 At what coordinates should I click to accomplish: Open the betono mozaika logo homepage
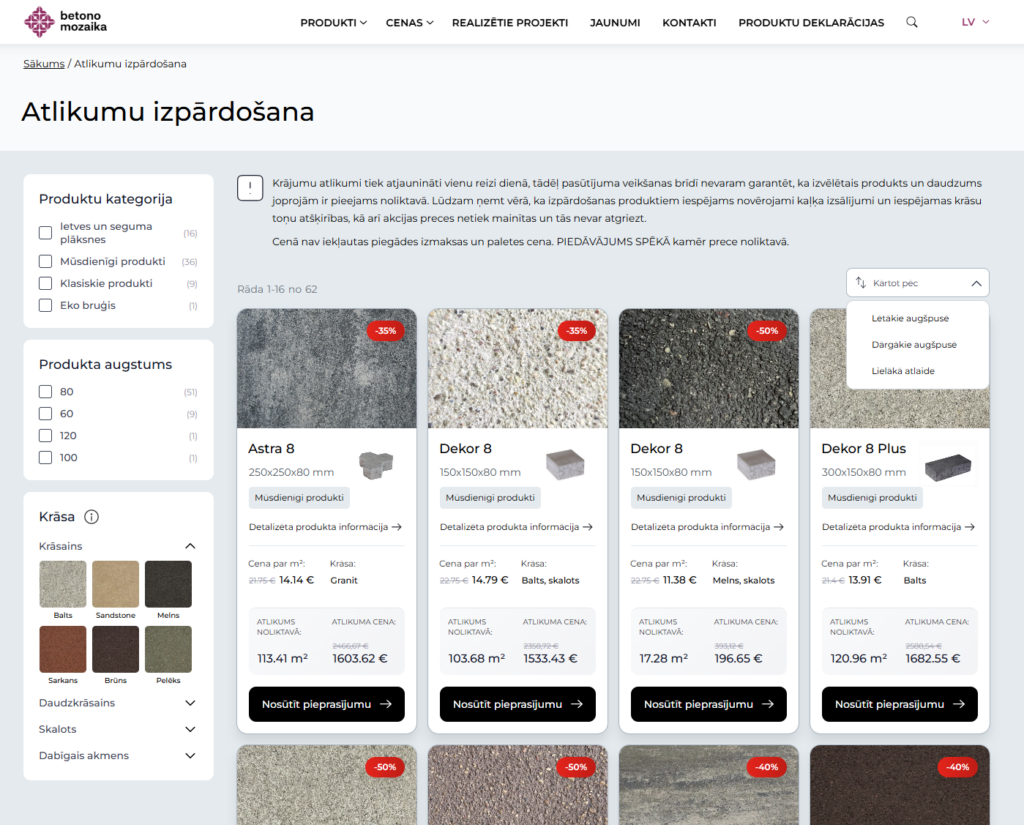click(x=65, y=22)
